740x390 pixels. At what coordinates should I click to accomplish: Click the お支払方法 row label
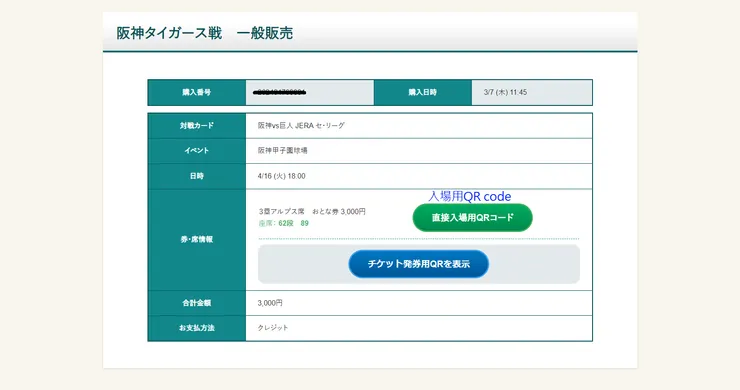(x=197, y=328)
